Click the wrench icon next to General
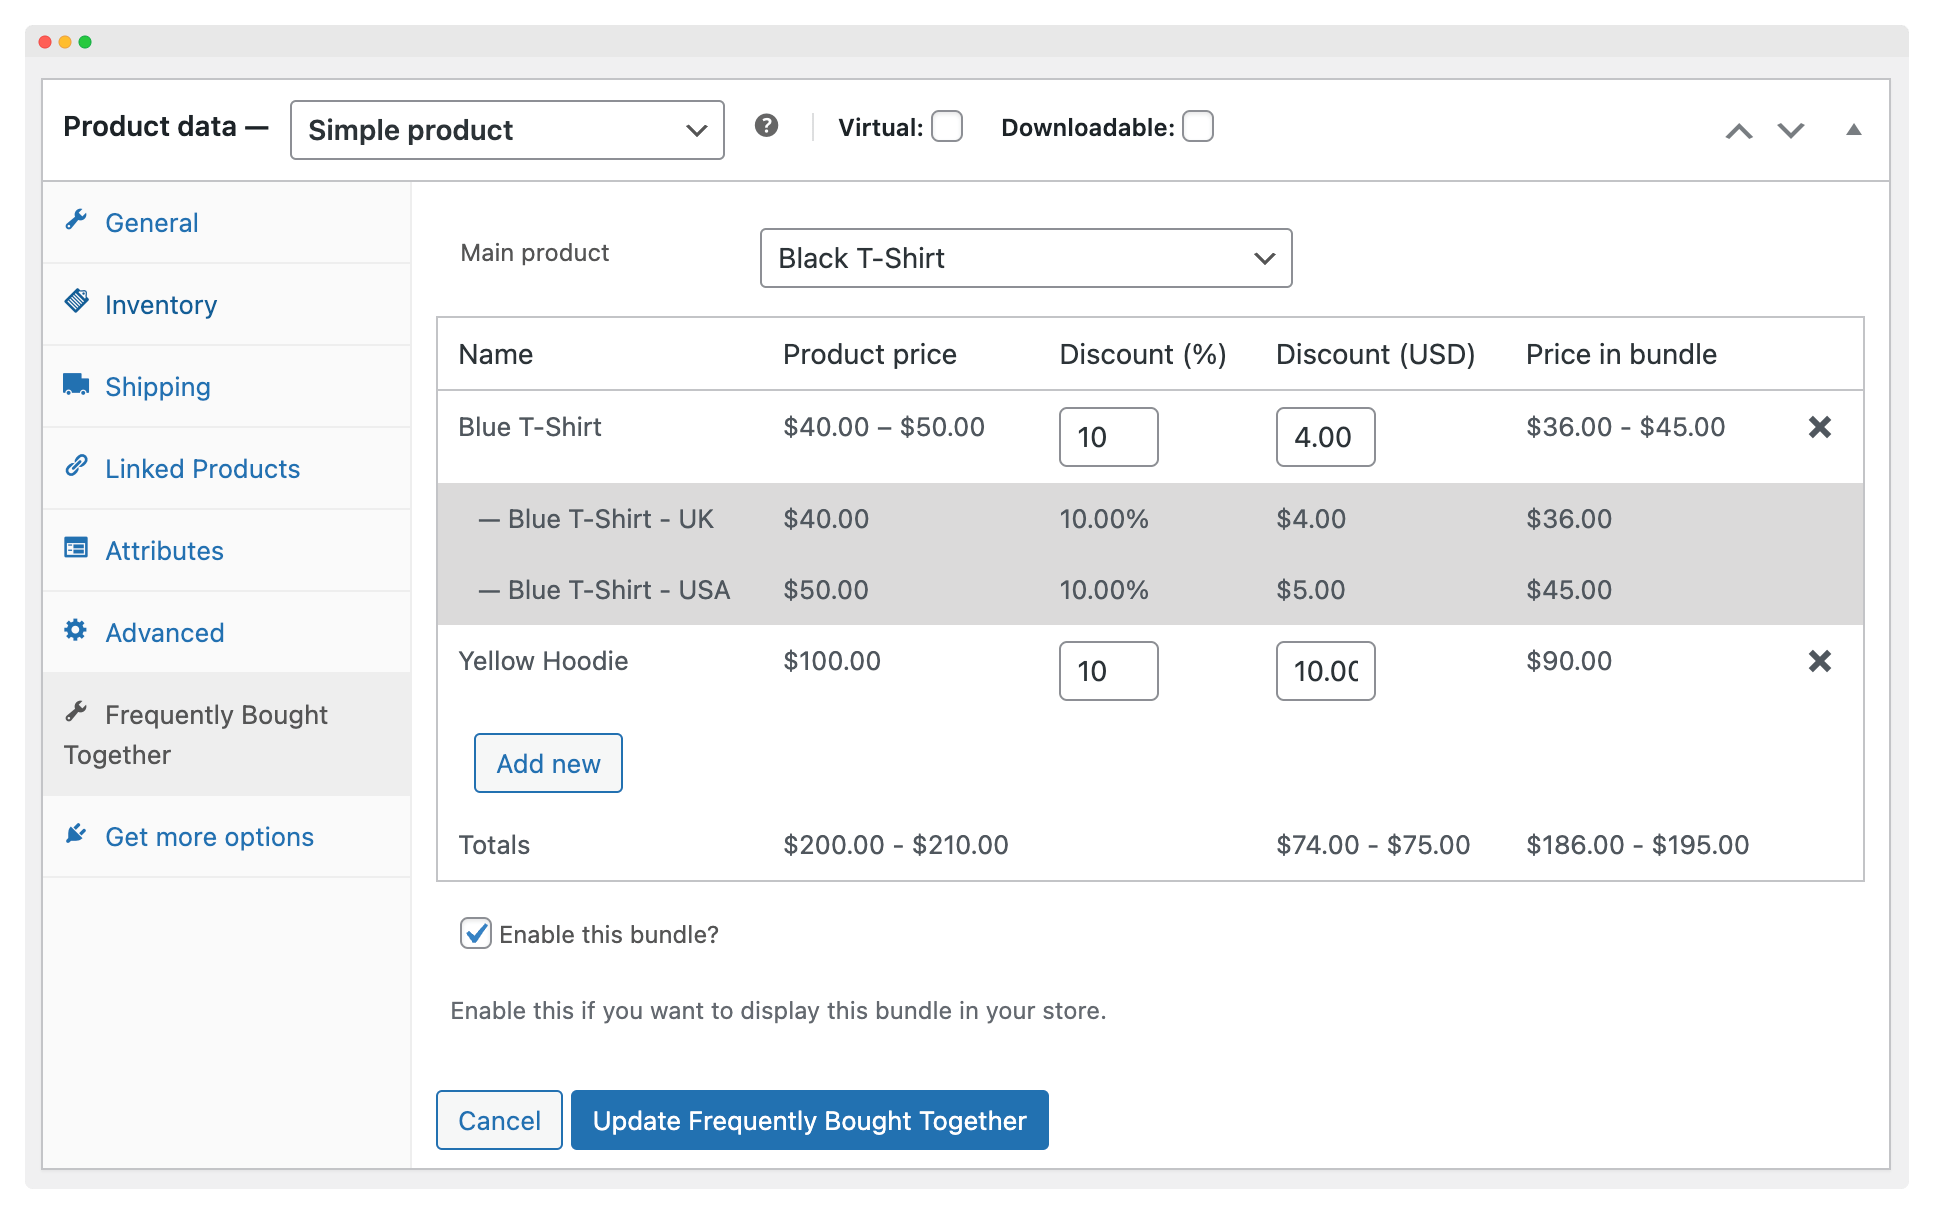This screenshot has width=1934, height=1214. click(x=76, y=221)
